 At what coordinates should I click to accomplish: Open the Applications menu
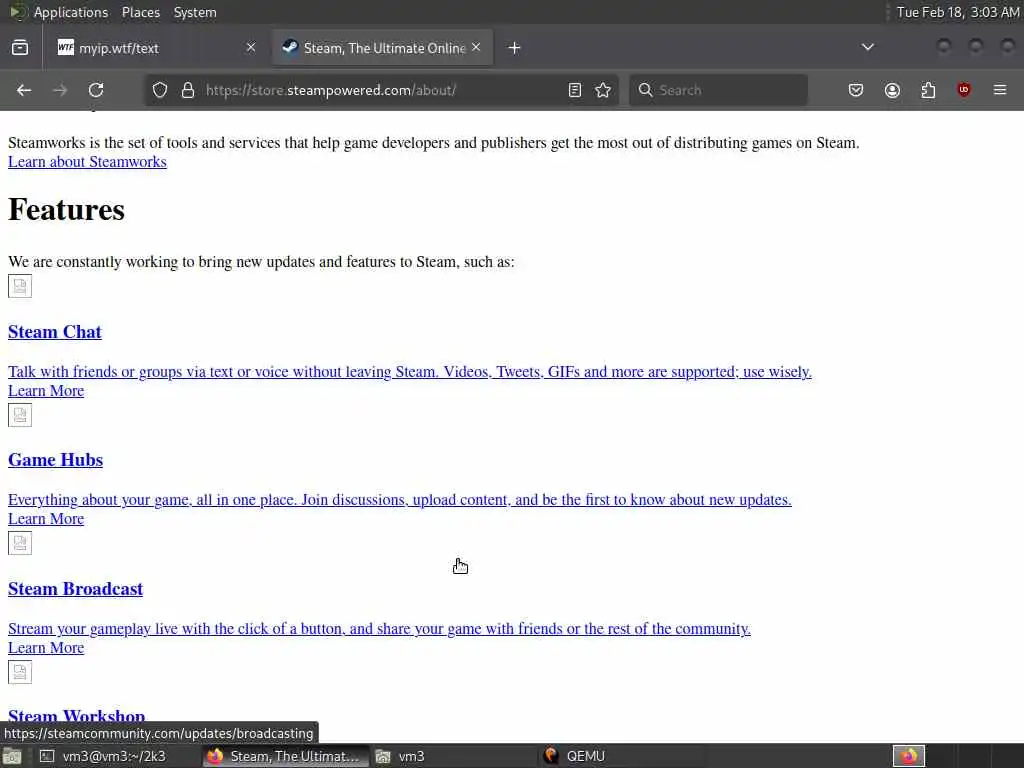point(71,12)
